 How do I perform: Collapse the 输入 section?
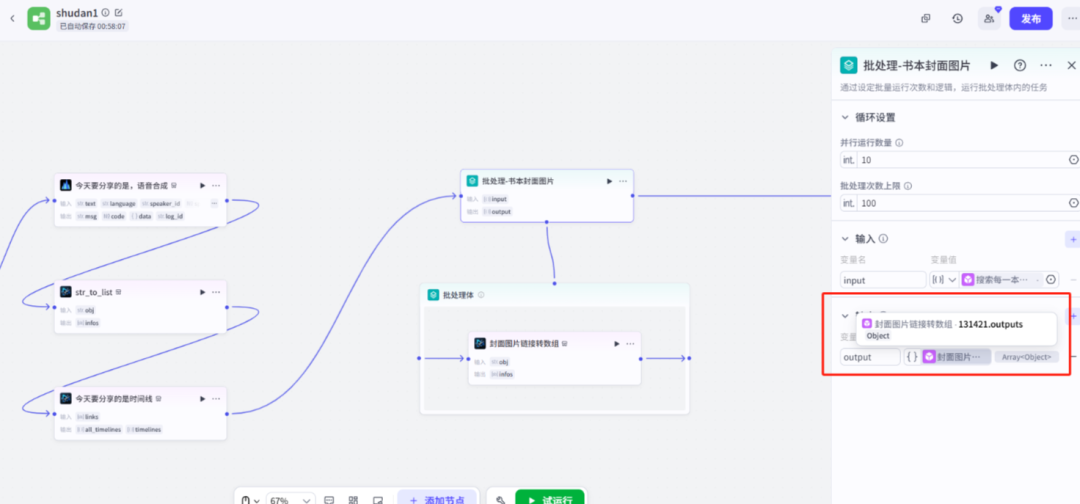pyautogui.click(x=845, y=239)
